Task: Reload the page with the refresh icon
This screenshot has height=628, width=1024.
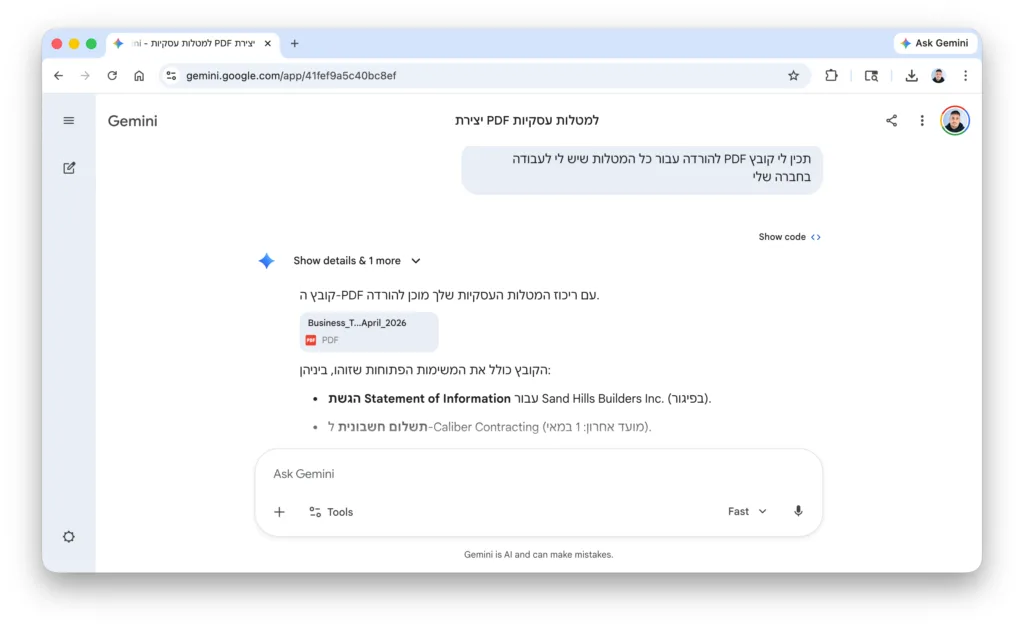Action: 112,76
